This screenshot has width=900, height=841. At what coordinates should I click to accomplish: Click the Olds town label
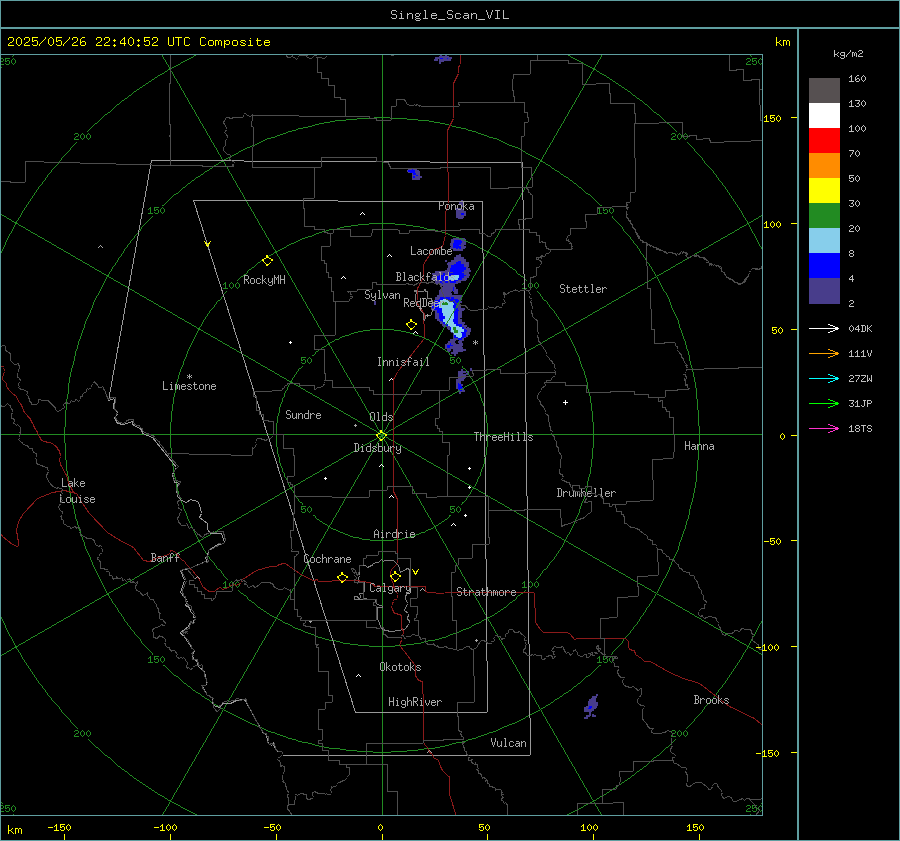381,417
